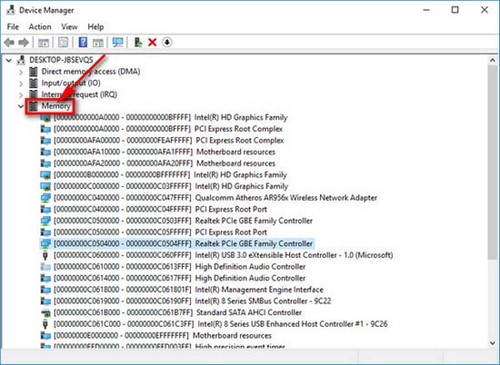Open the Help toolbar icon with question mark
Screen dimensions: 500x365
pos(83,42)
